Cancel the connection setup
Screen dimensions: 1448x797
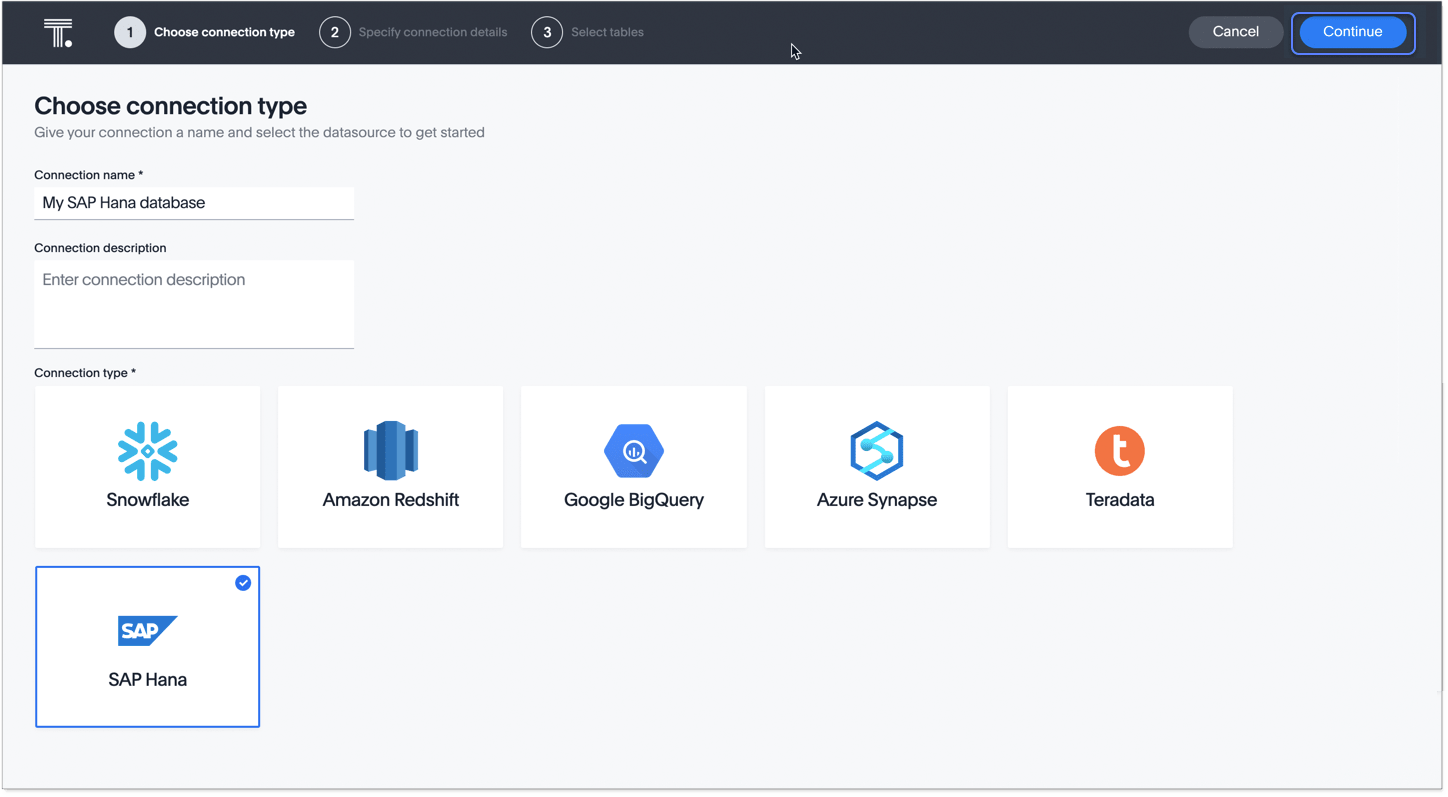pyautogui.click(x=1236, y=32)
